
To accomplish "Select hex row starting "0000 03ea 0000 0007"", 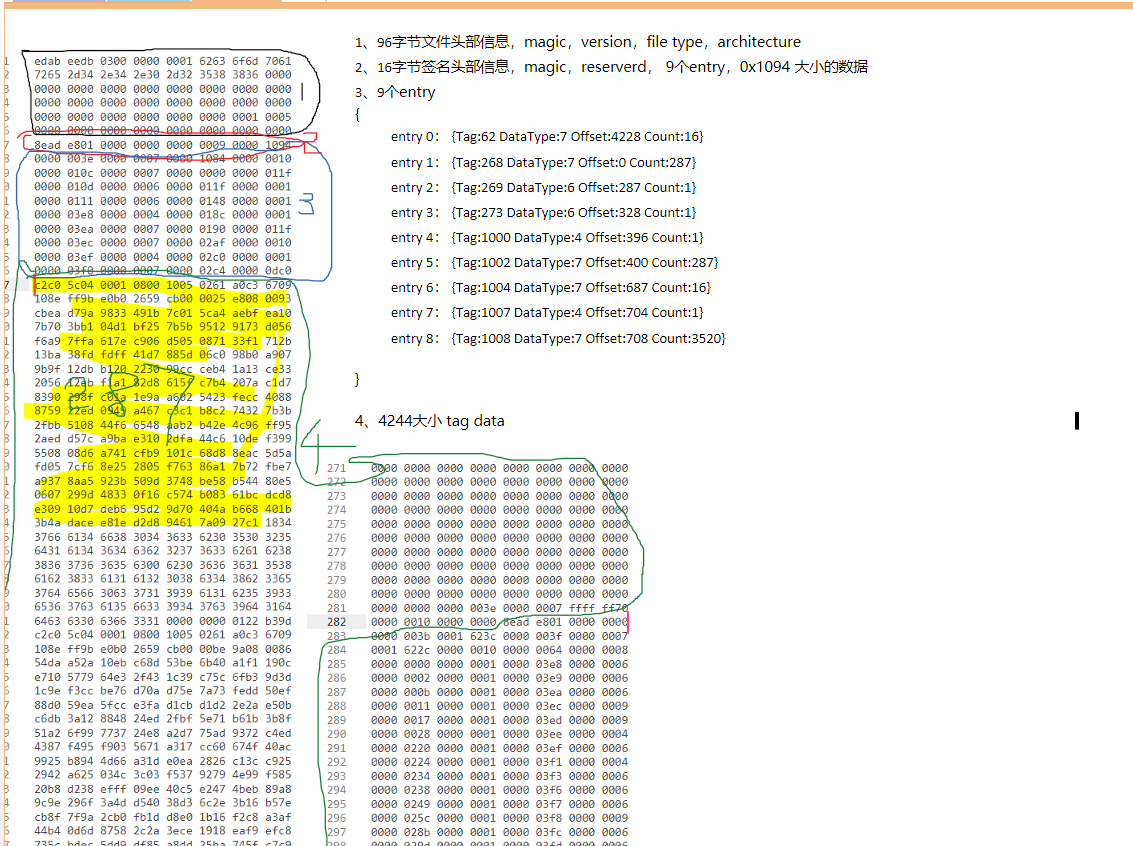I will pos(163,229).
